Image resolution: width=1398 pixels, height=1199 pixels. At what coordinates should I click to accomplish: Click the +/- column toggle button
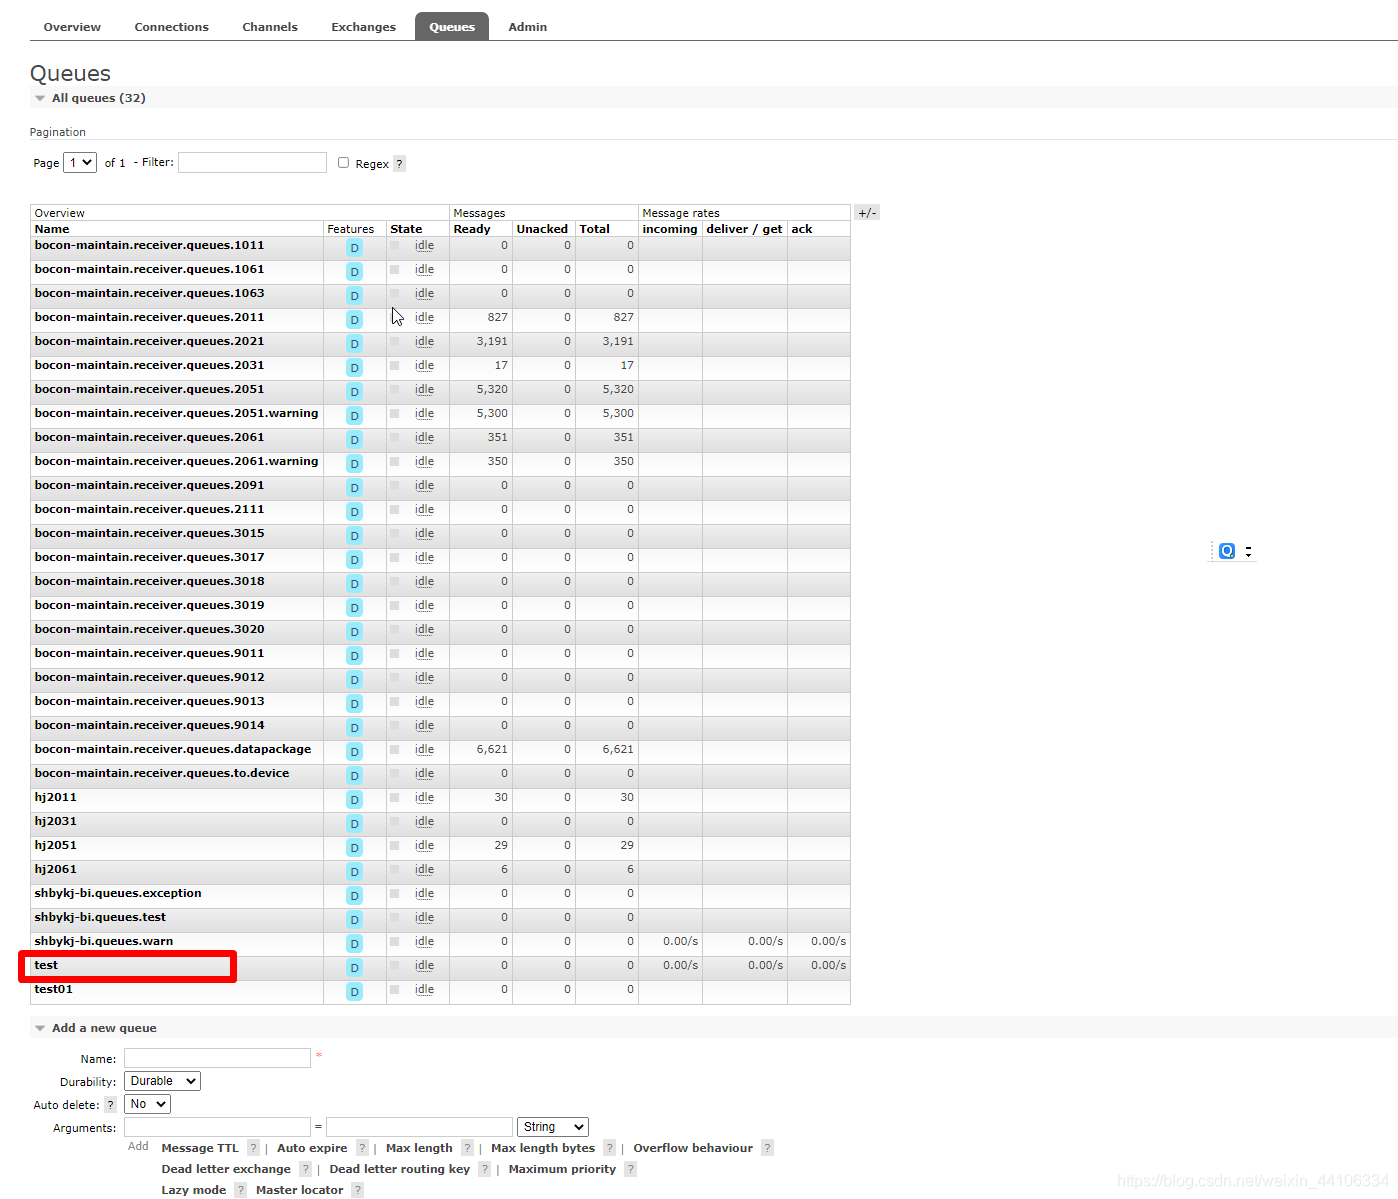coord(867,213)
